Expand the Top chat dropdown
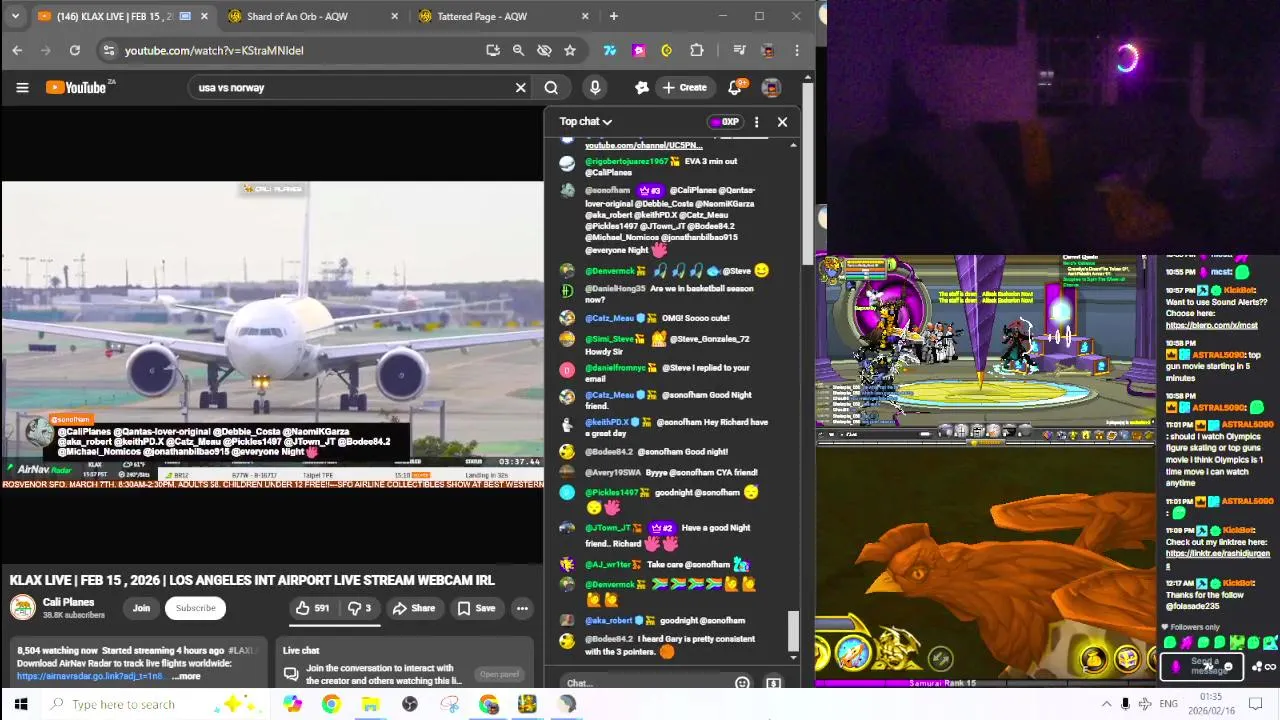This screenshot has height=720, width=1280. coord(586,122)
